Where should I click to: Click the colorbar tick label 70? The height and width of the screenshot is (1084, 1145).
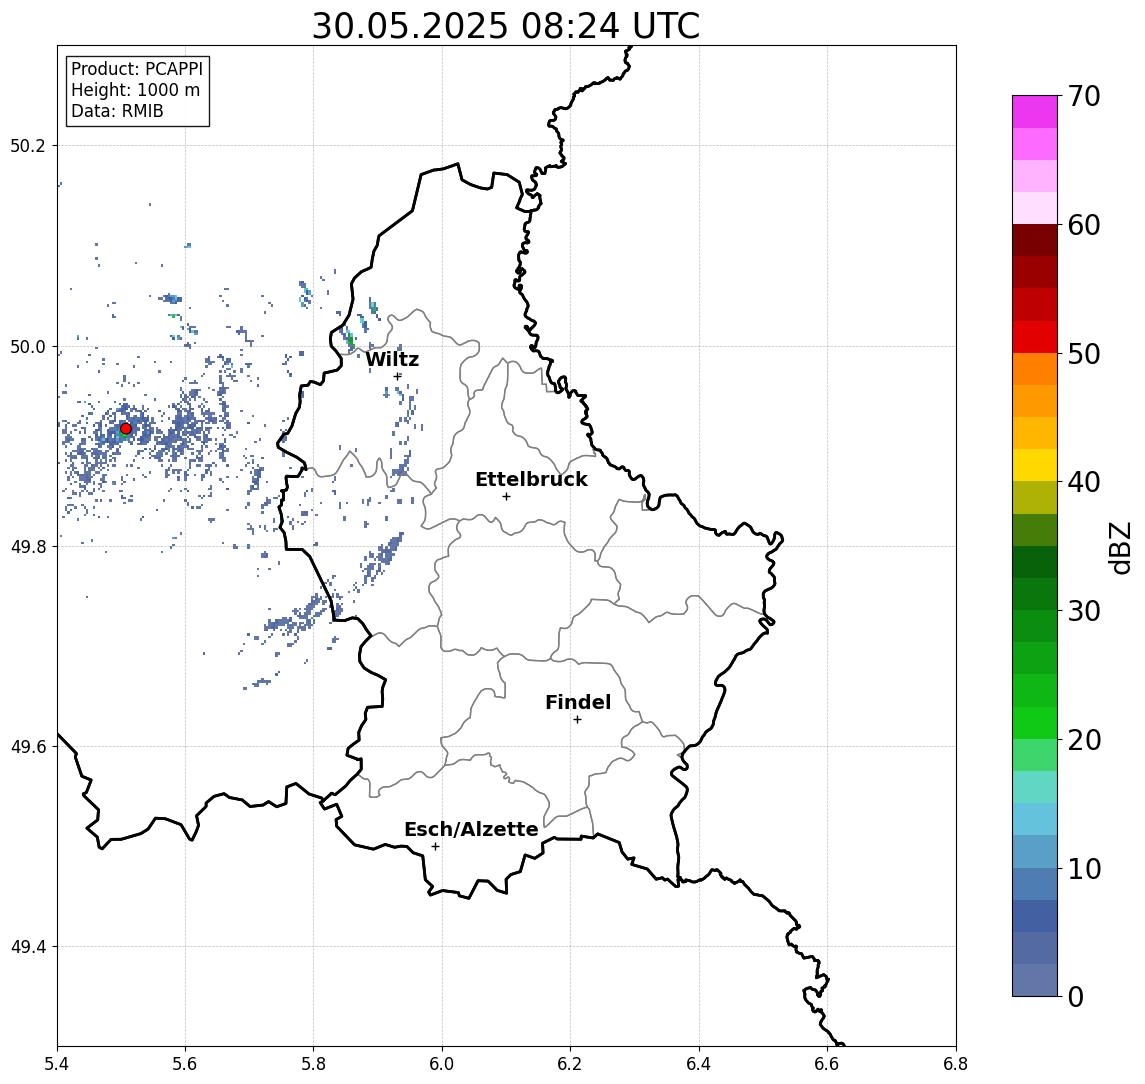click(x=1084, y=96)
